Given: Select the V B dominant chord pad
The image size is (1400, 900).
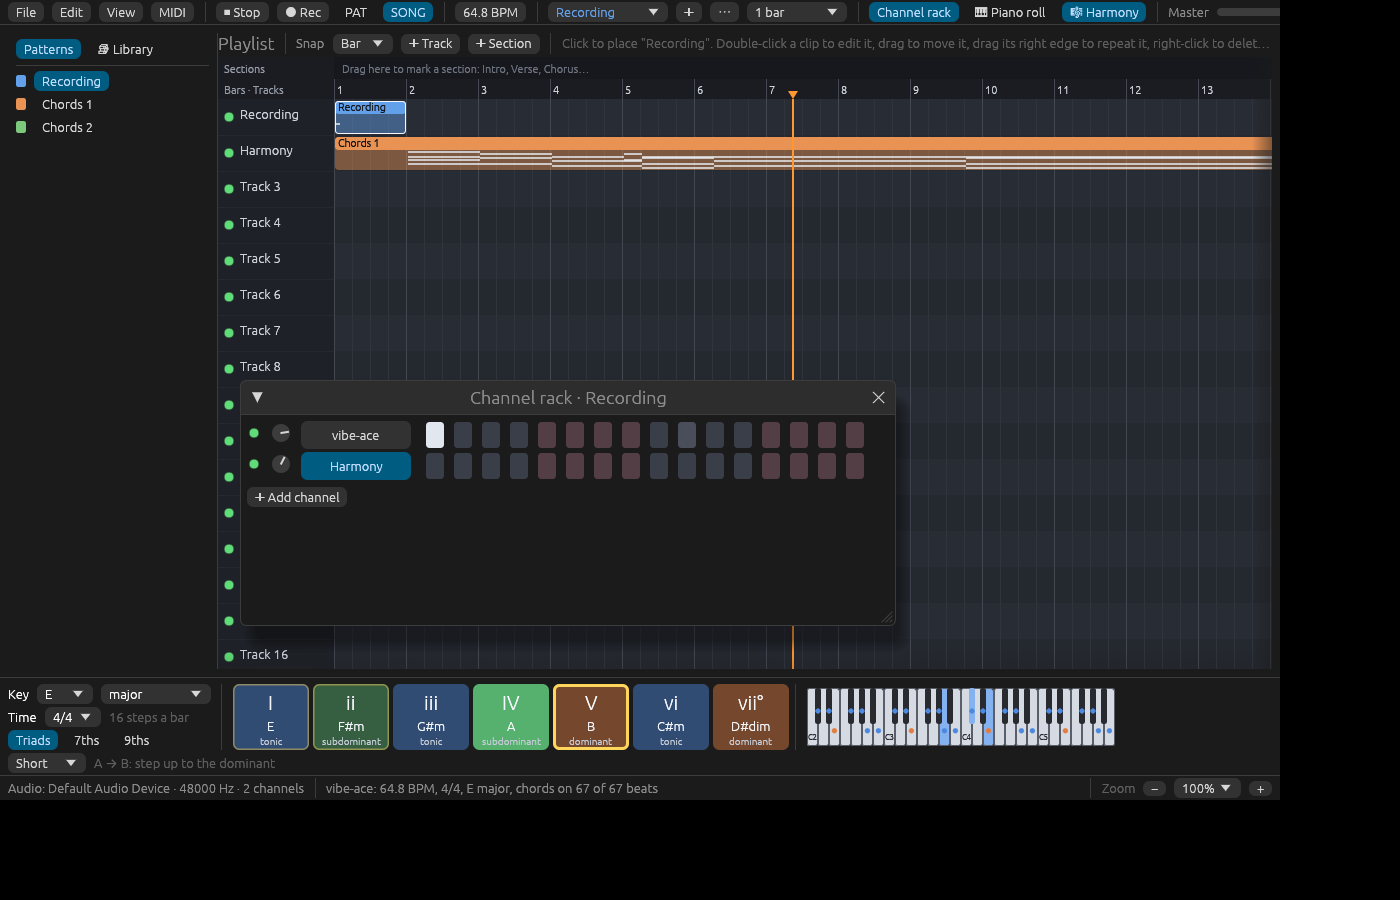Looking at the screenshot, I should coord(591,717).
